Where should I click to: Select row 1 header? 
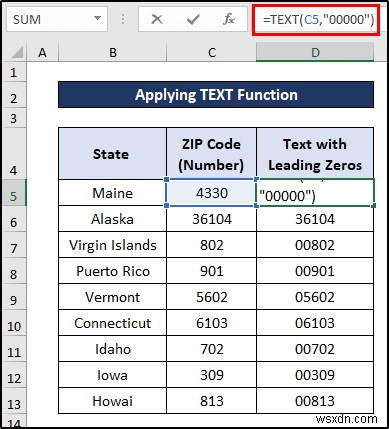coord(14,72)
